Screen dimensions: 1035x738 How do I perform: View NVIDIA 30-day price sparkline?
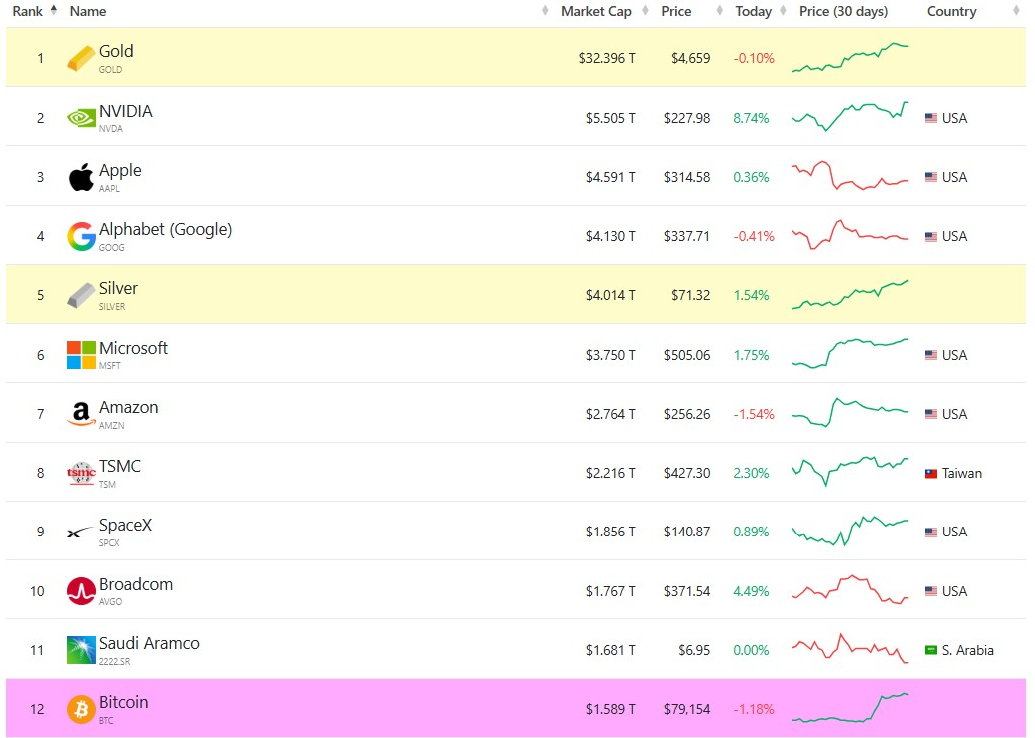pyautogui.click(x=850, y=117)
